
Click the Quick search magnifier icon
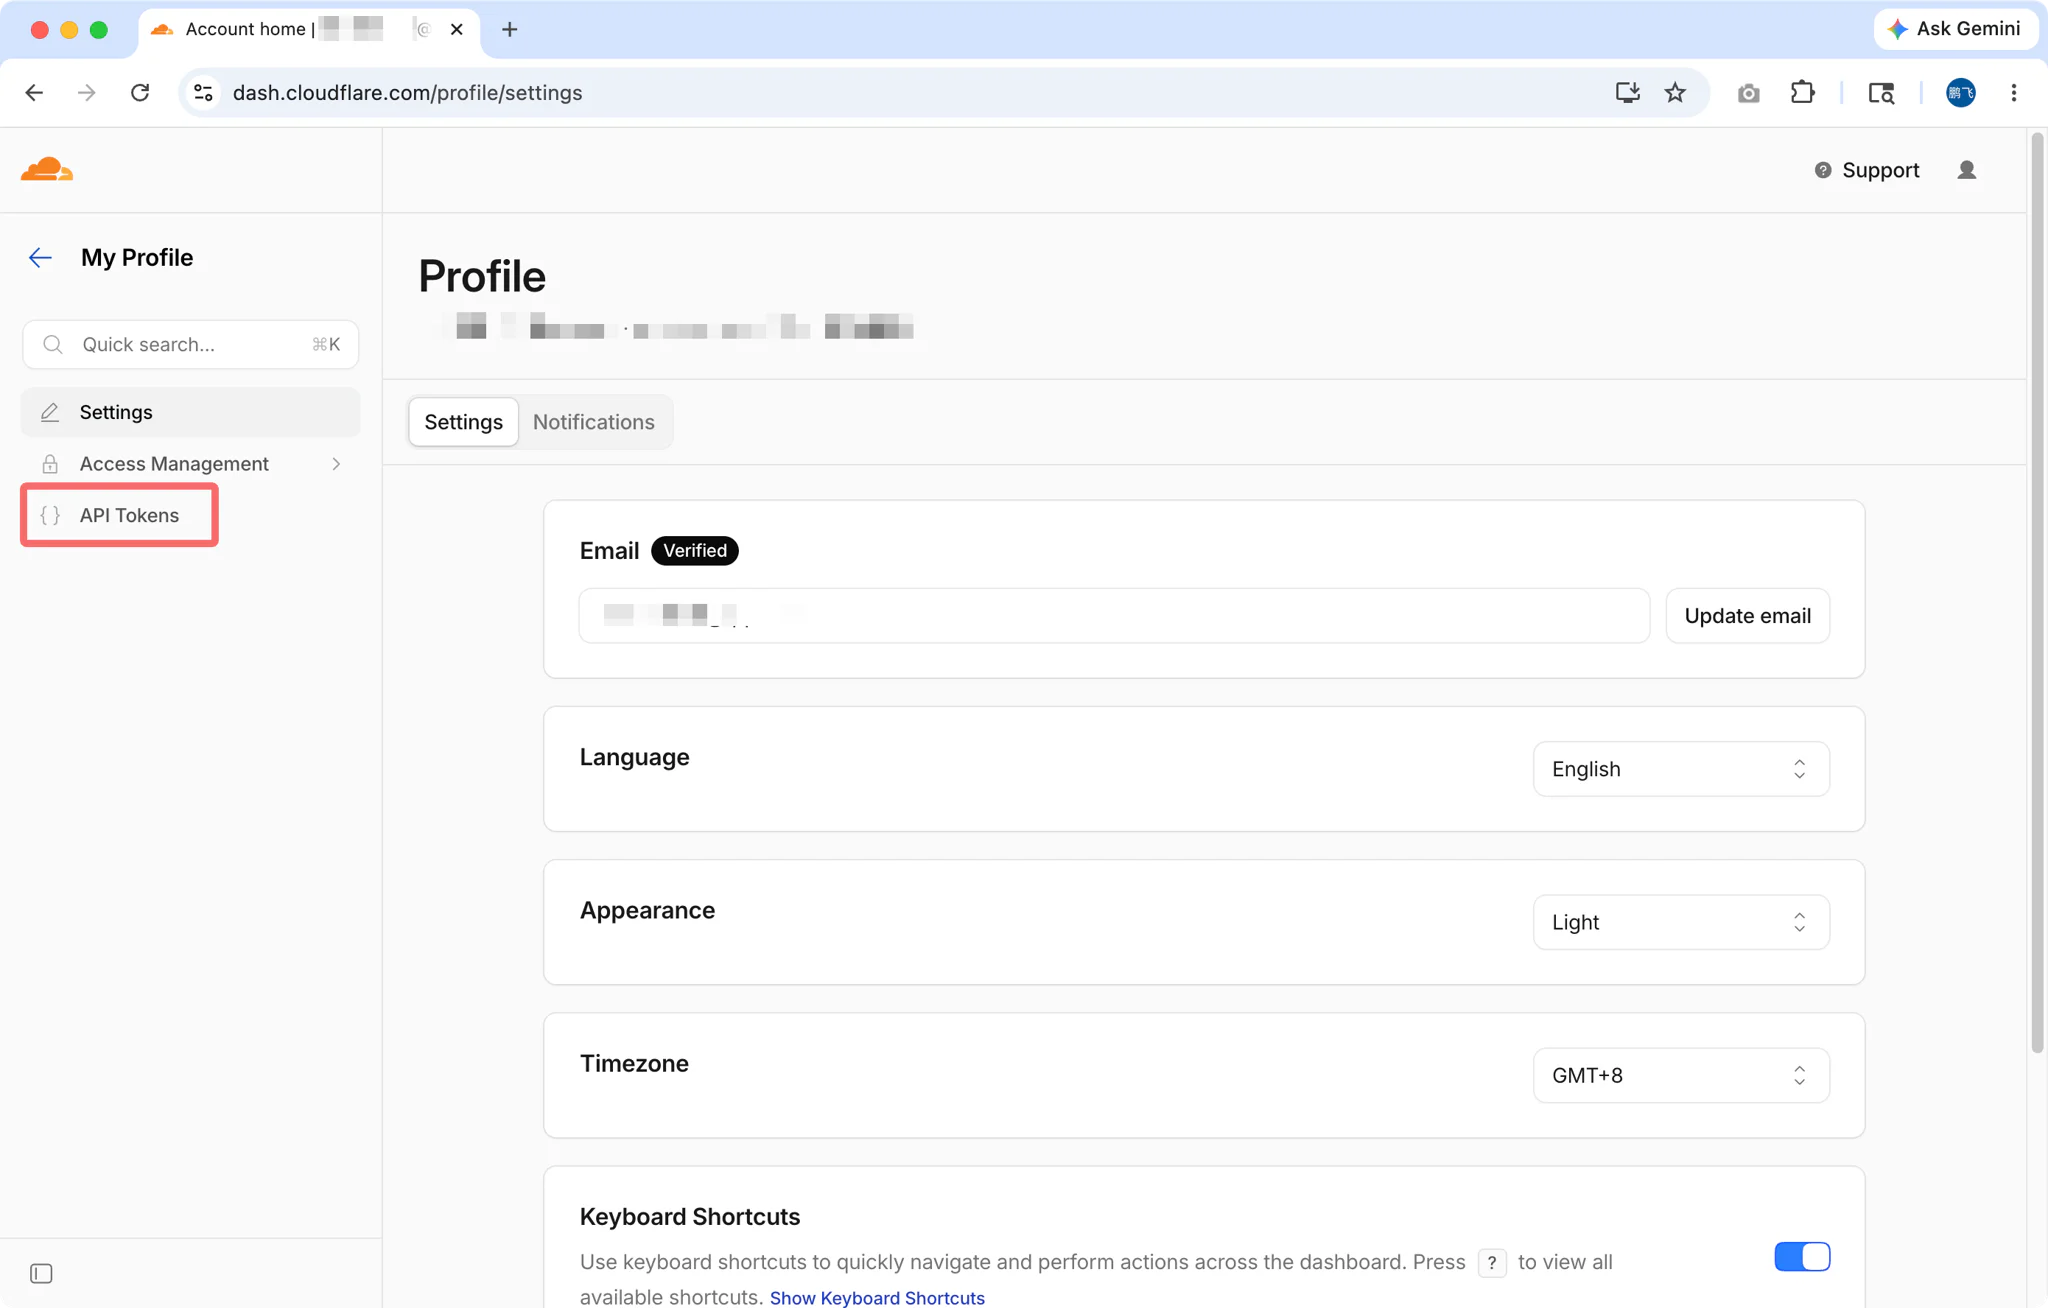click(x=53, y=344)
